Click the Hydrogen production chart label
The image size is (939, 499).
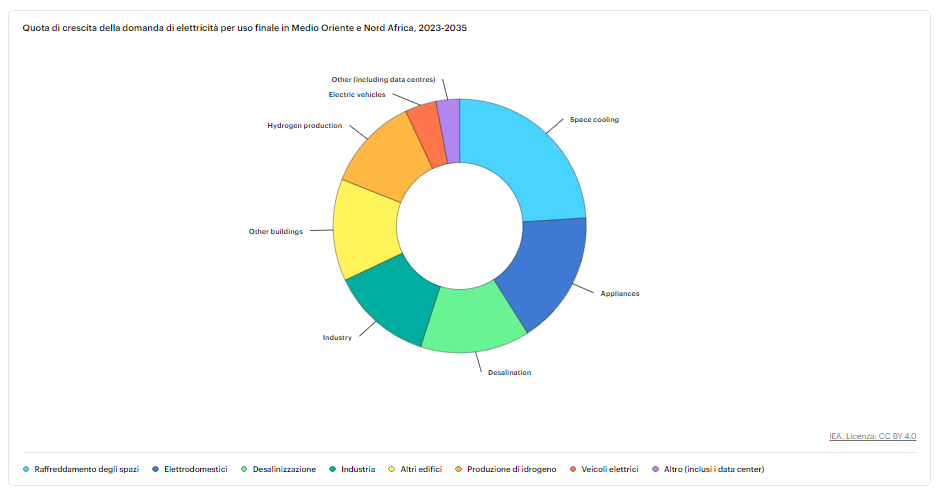pyautogui.click(x=304, y=126)
